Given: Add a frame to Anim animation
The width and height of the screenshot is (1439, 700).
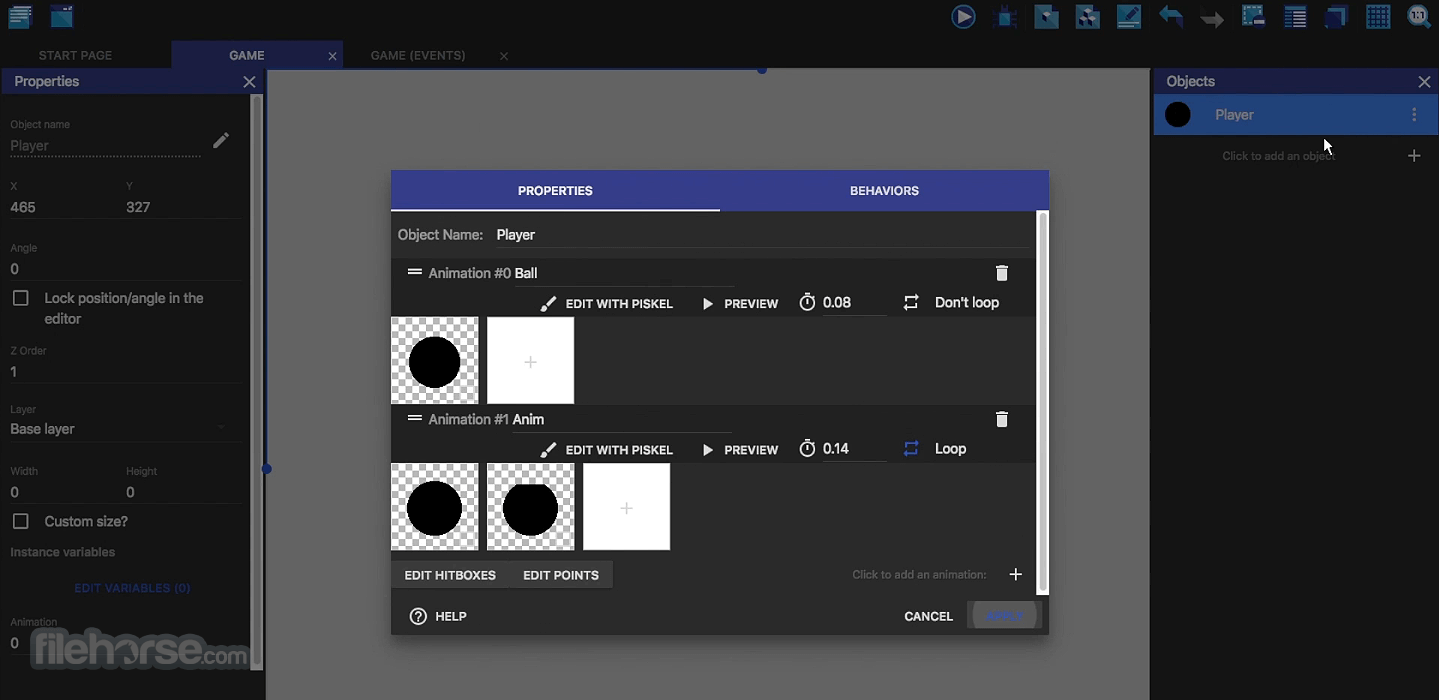Looking at the screenshot, I should (x=626, y=506).
